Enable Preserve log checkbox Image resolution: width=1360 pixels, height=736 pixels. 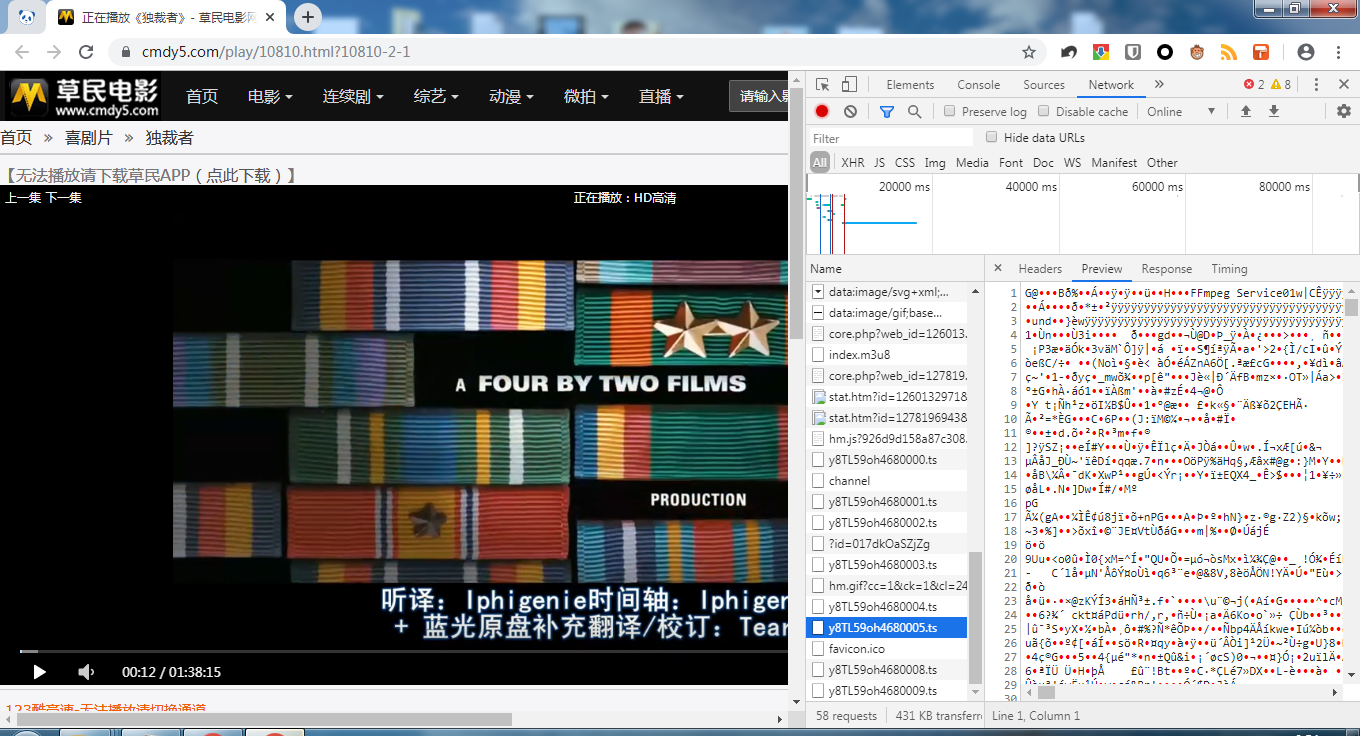click(949, 111)
